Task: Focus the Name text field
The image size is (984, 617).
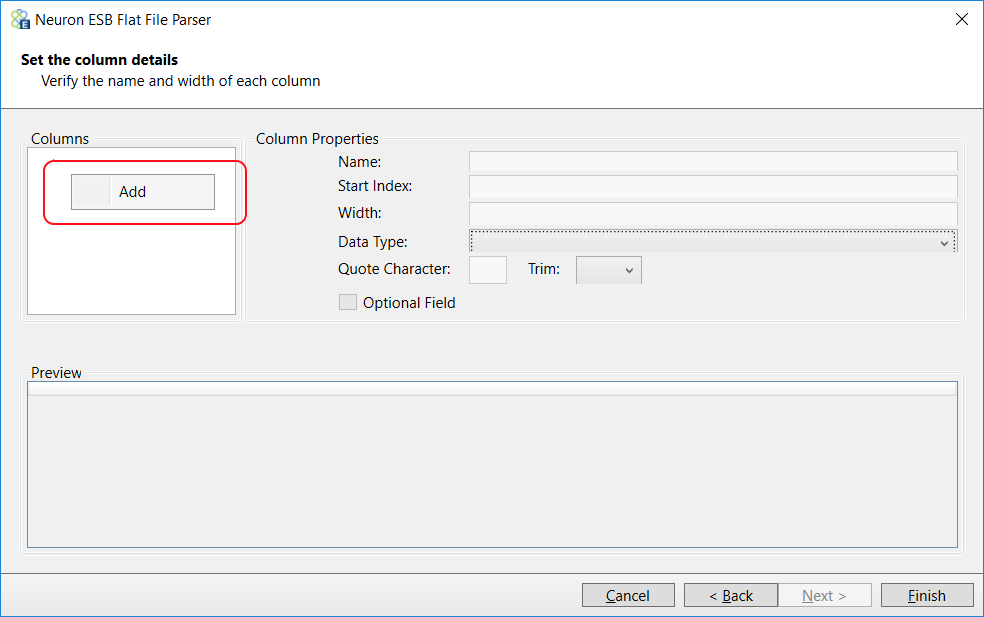Action: pyautogui.click(x=713, y=161)
